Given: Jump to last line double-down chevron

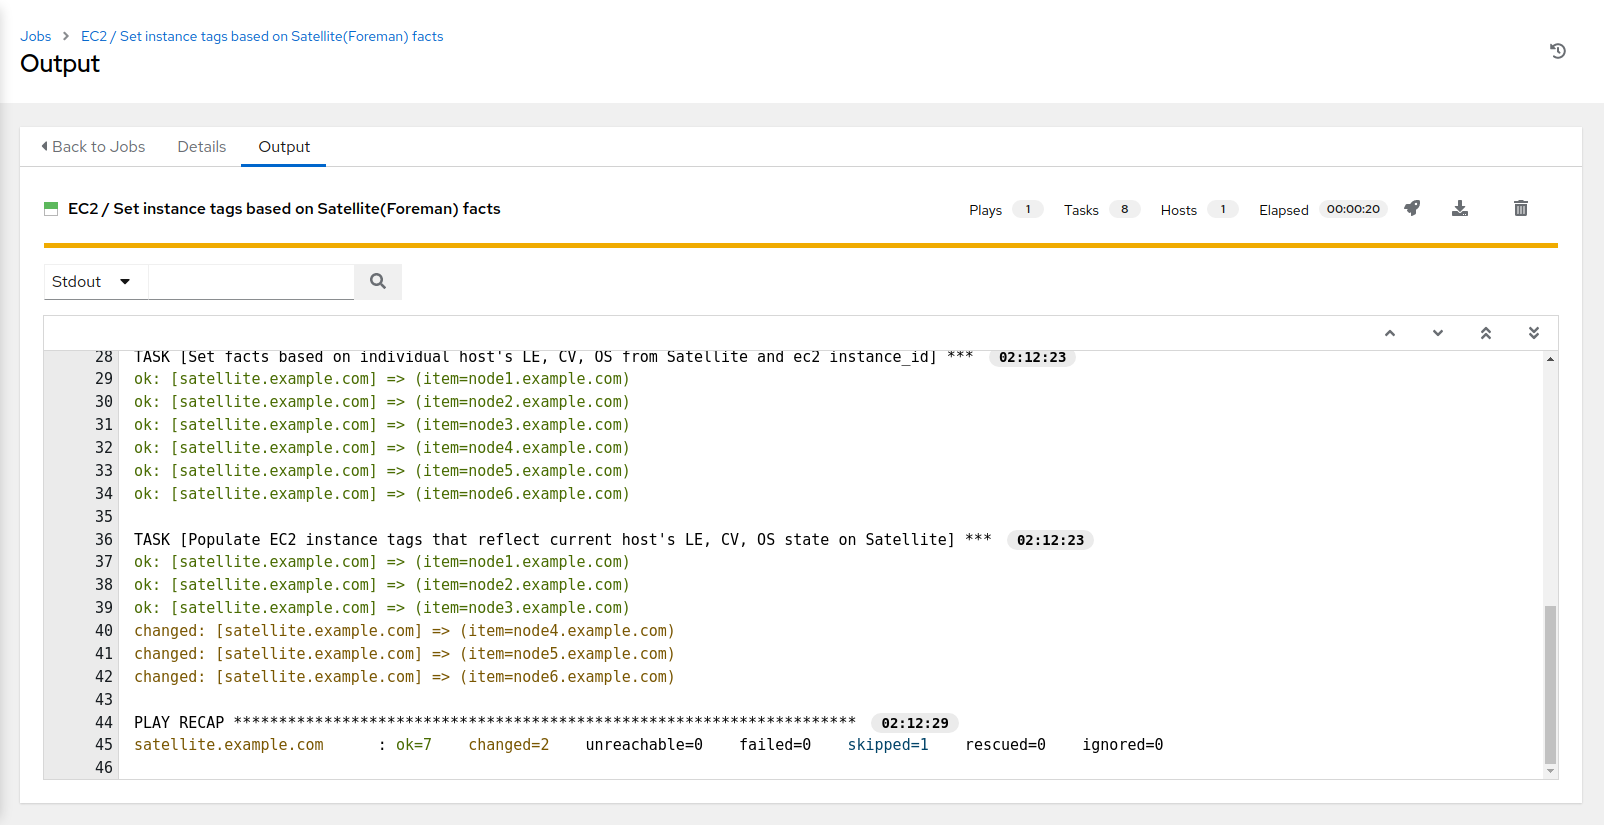Looking at the screenshot, I should click(x=1533, y=333).
